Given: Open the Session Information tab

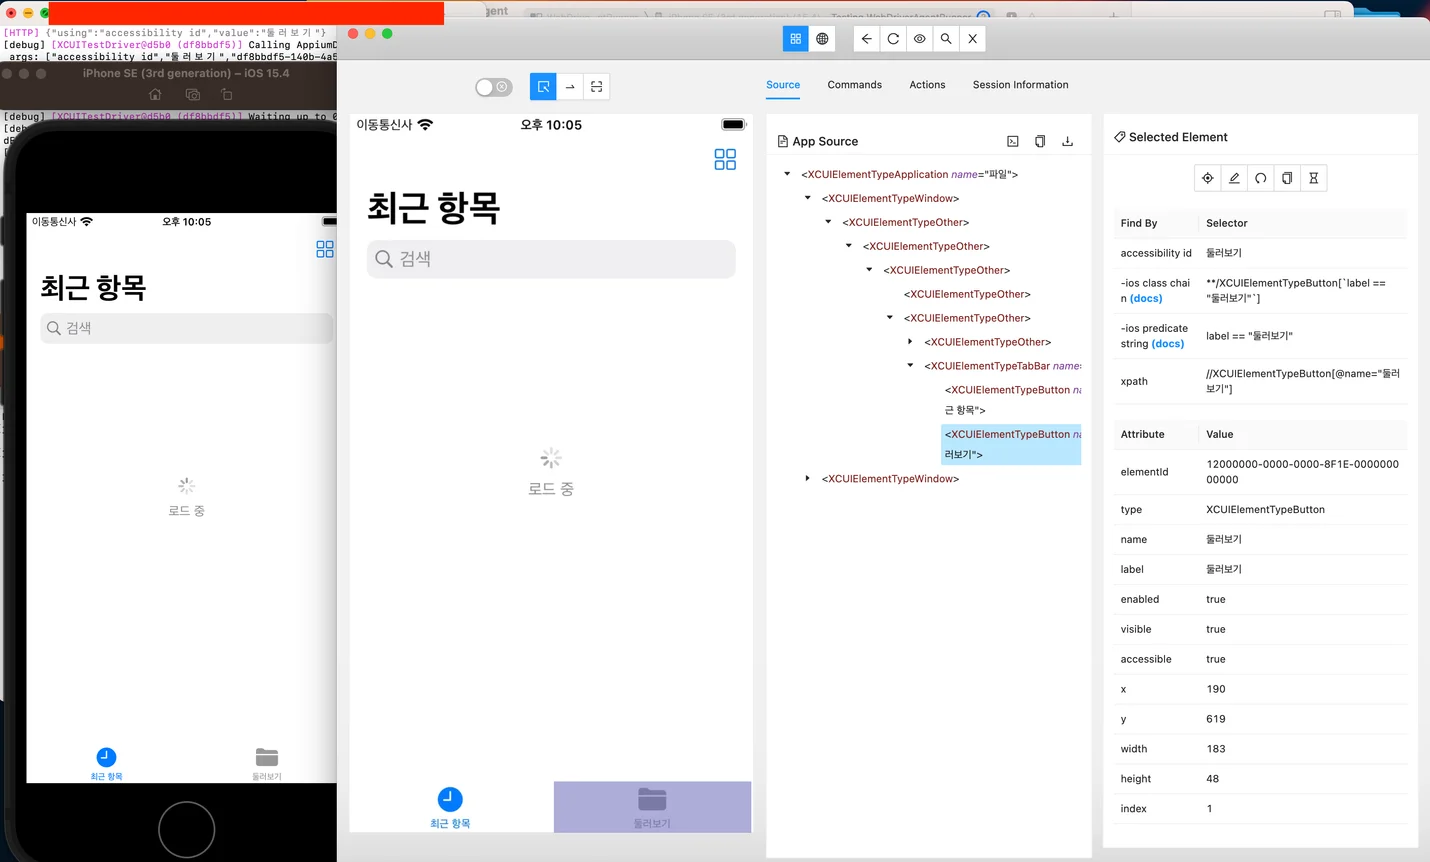Looking at the screenshot, I should 1020,85.
